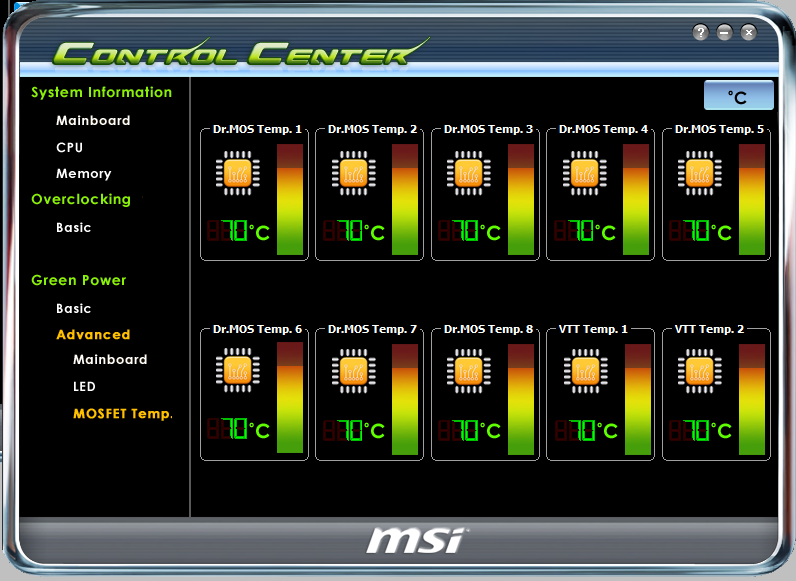
Task: Select Mainboard under System Information
Action: 93,120
